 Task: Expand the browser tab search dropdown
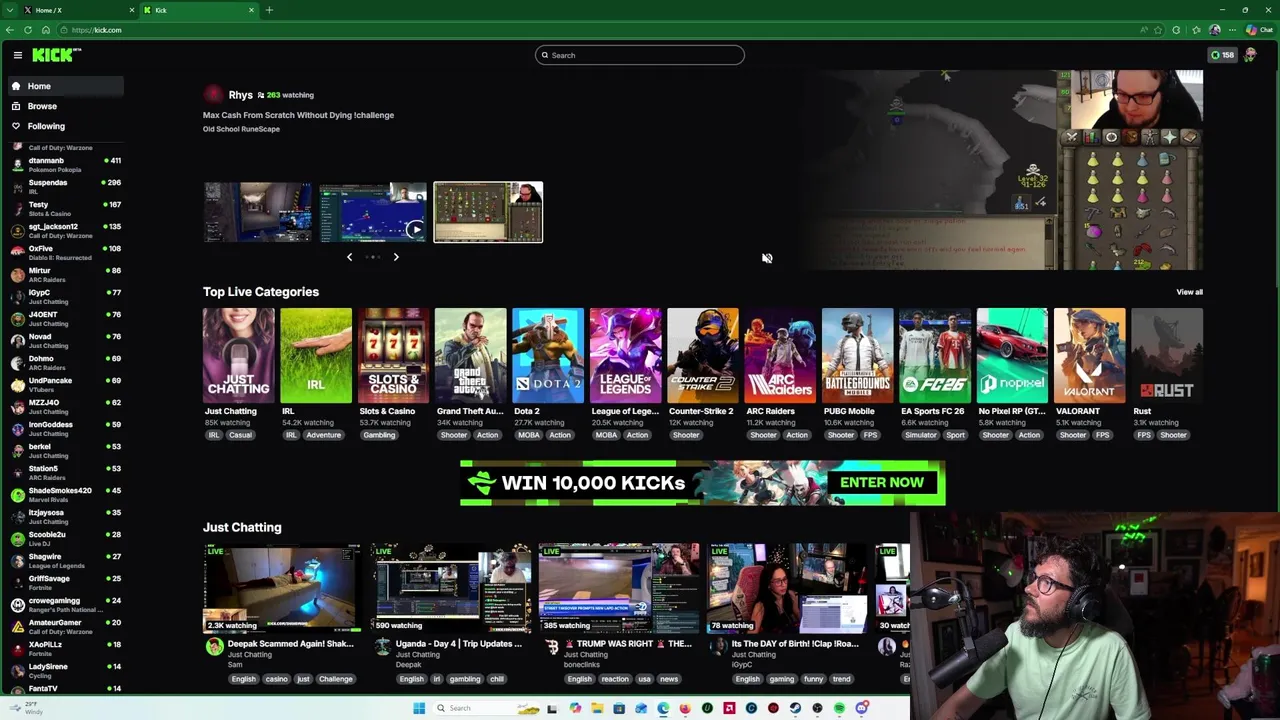tap(8, 10)
